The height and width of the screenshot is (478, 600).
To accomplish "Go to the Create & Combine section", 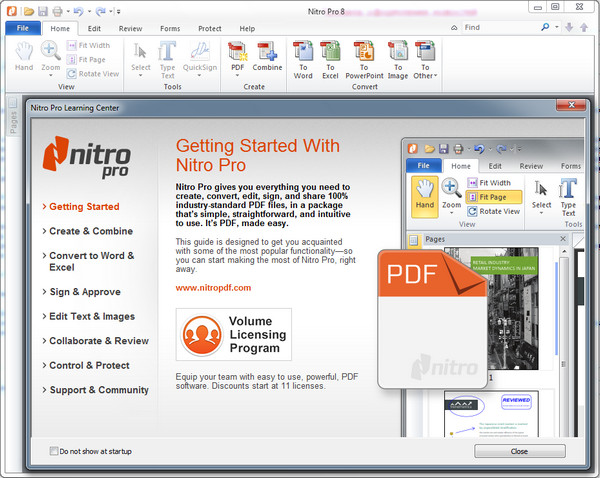I will 91,231.
